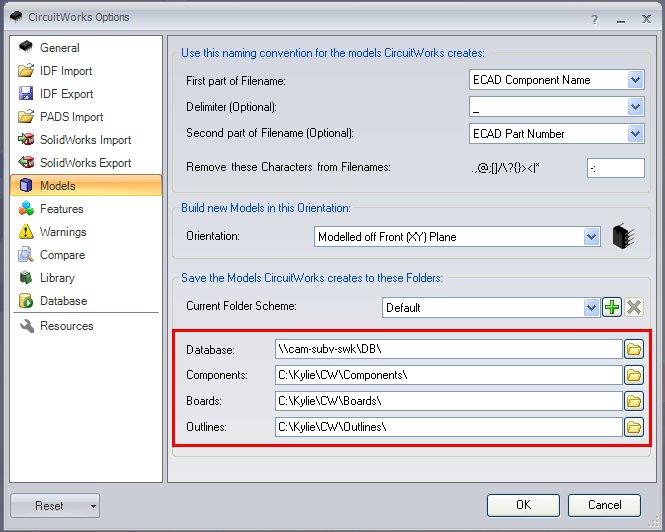Browse for the Database folder
This screenshot has height=532, width=665.
634,349
